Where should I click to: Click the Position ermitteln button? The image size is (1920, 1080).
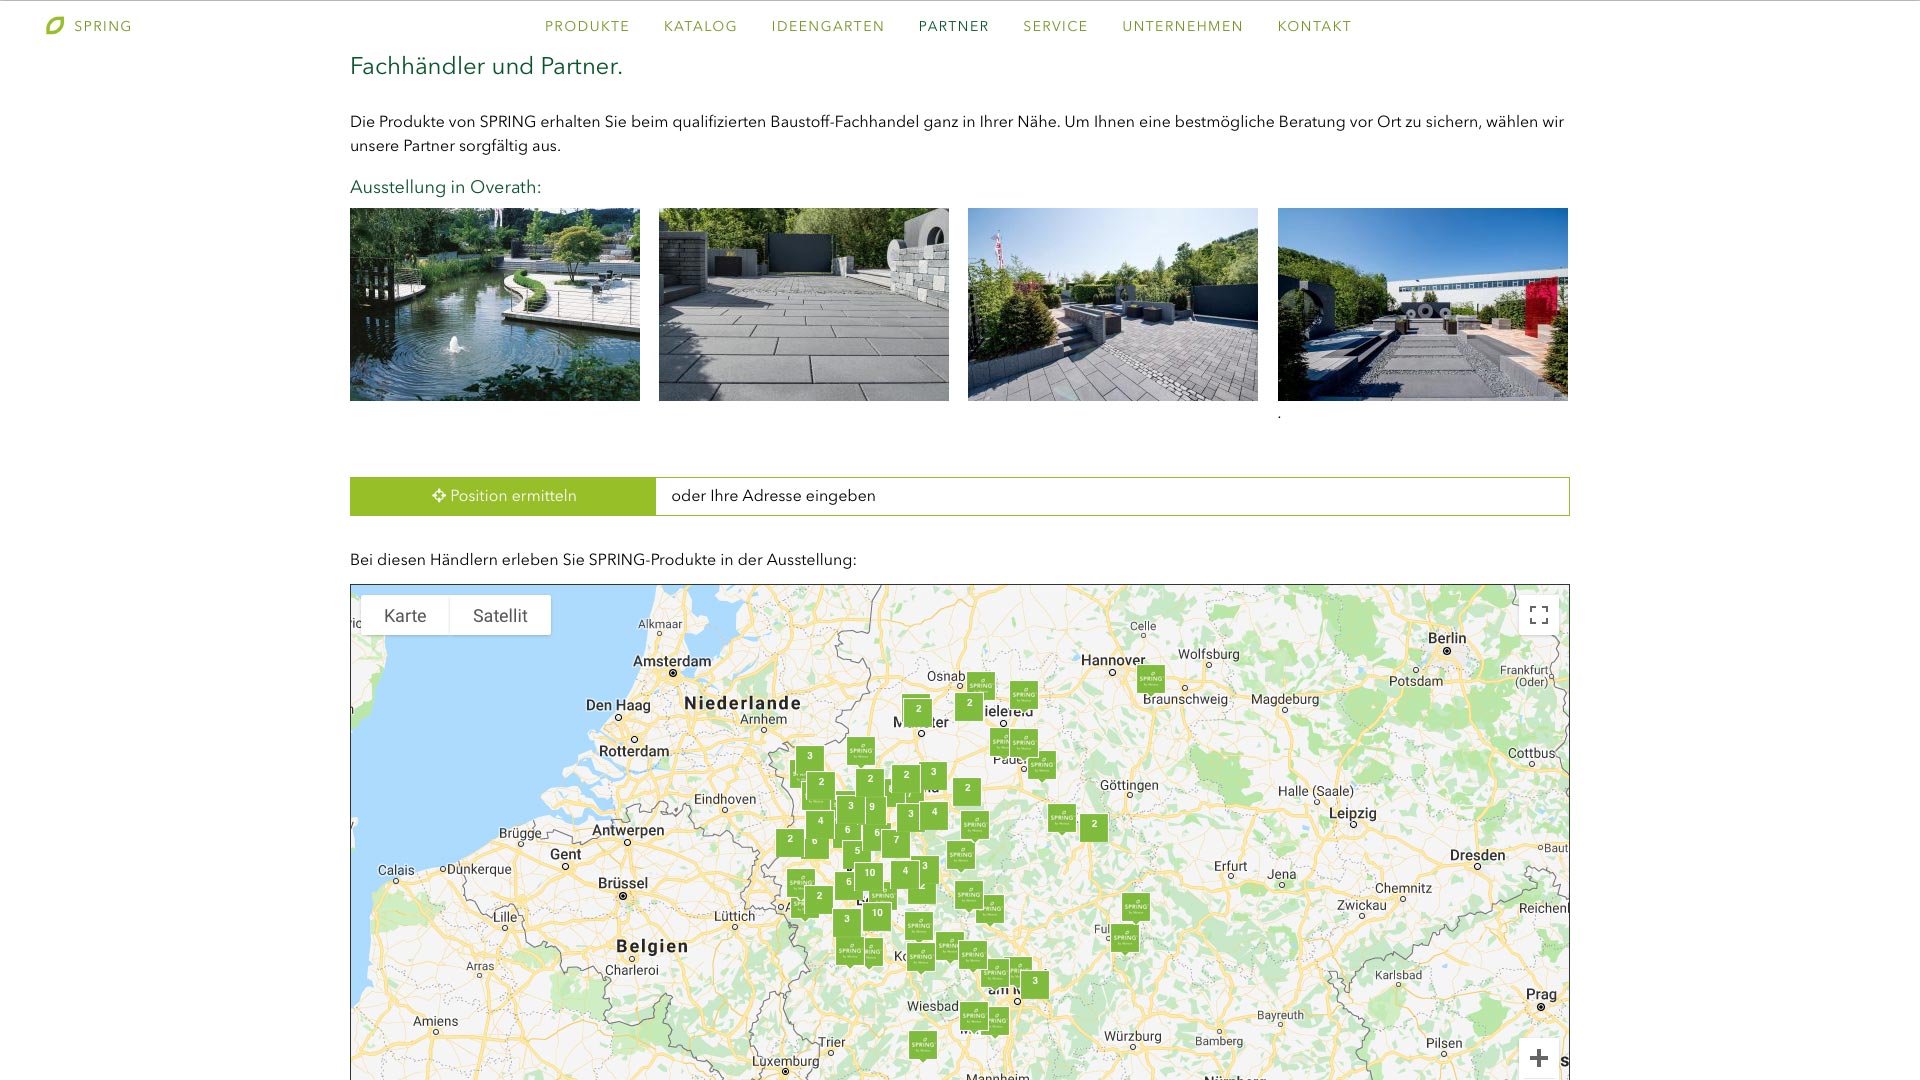503,496
